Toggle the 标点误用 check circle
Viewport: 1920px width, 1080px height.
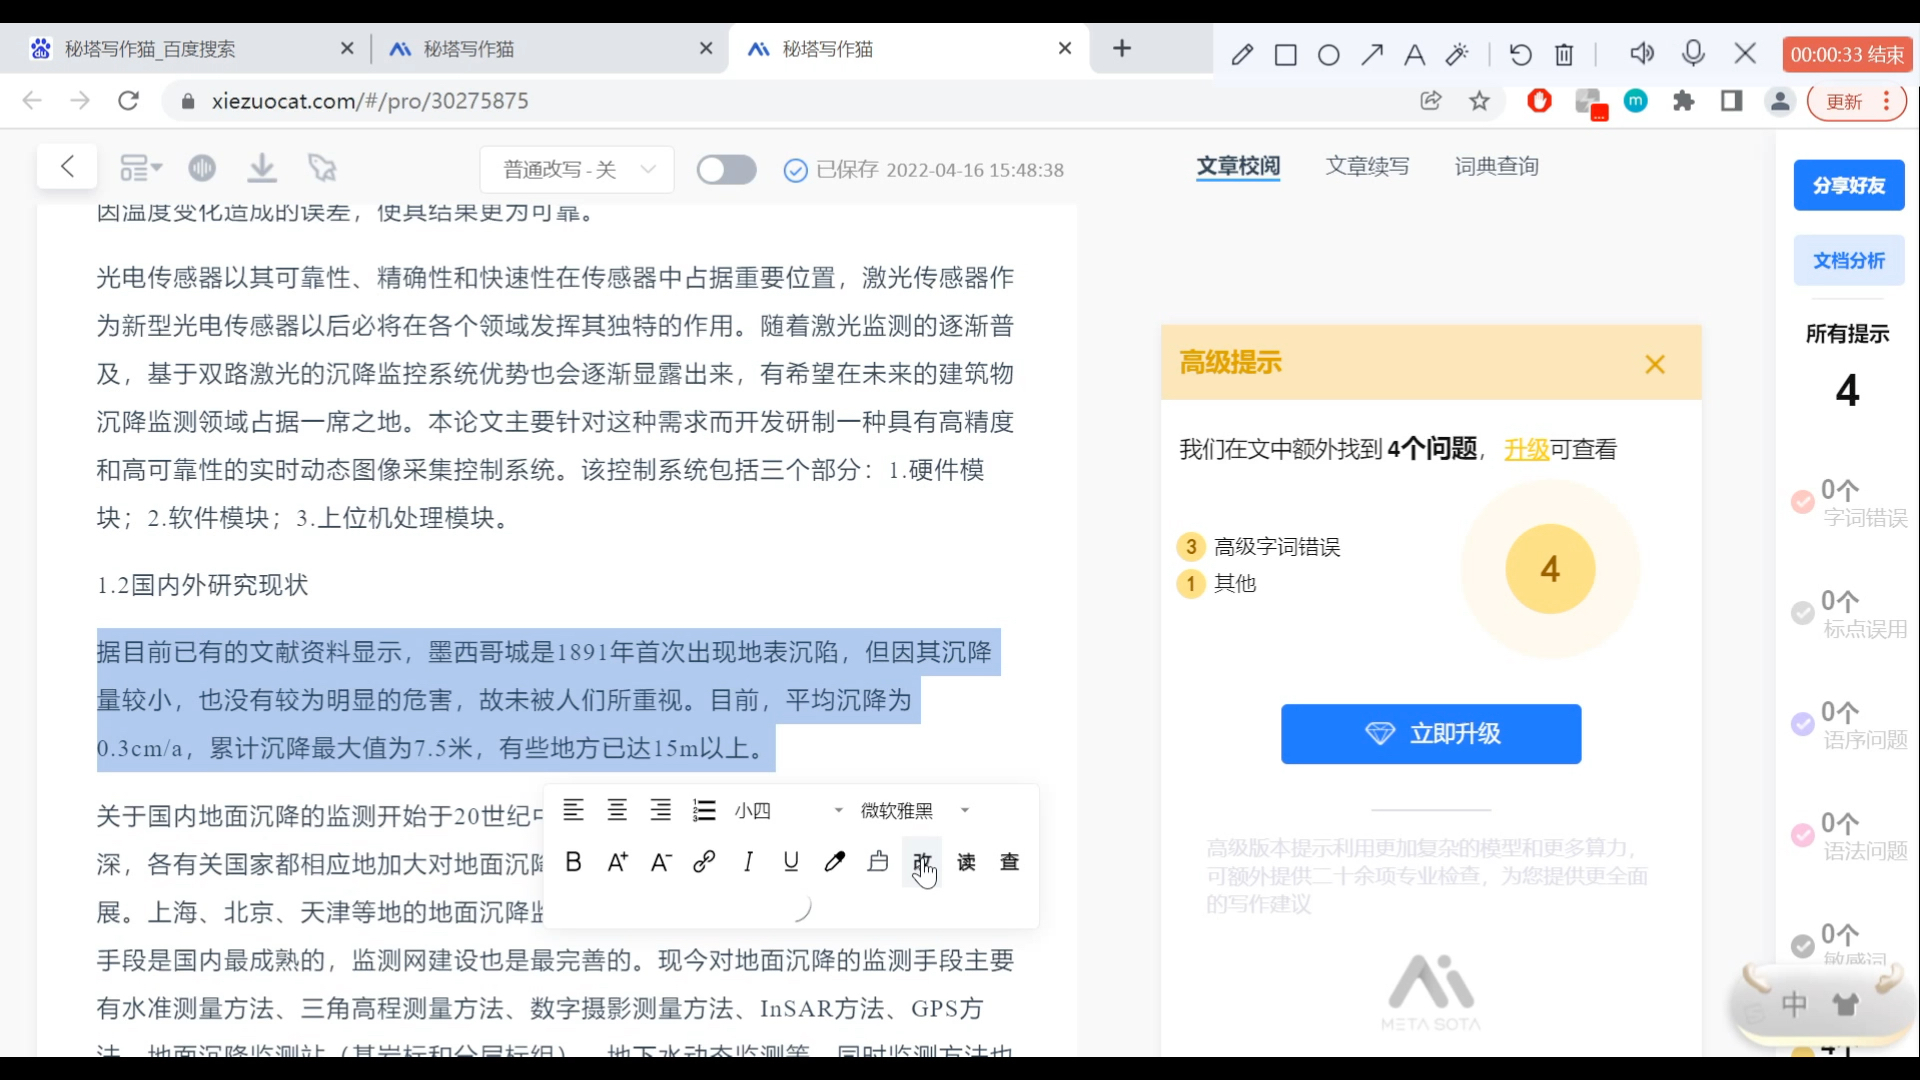point(1803,613)
